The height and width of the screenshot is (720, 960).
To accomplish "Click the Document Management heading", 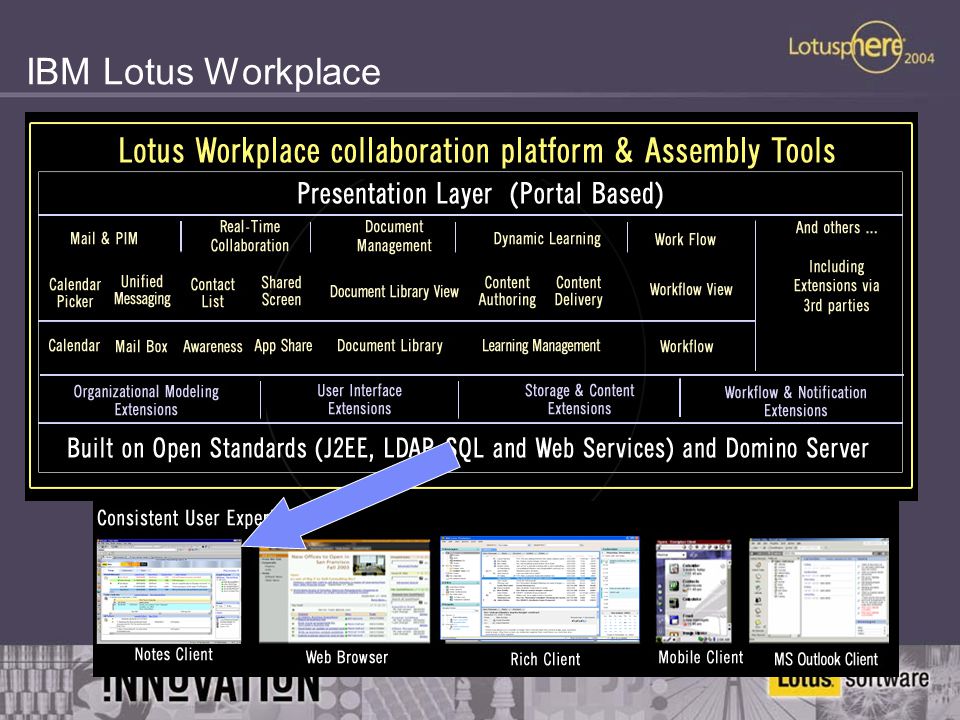I will (x=394, y=236).
